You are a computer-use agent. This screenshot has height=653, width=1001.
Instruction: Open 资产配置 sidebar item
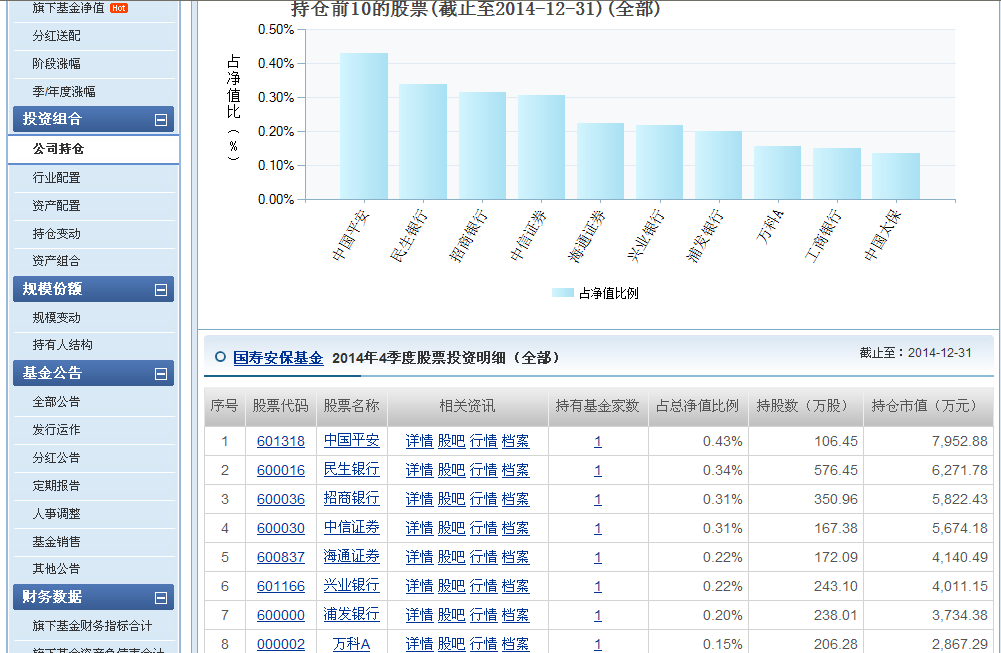[56, 206]
